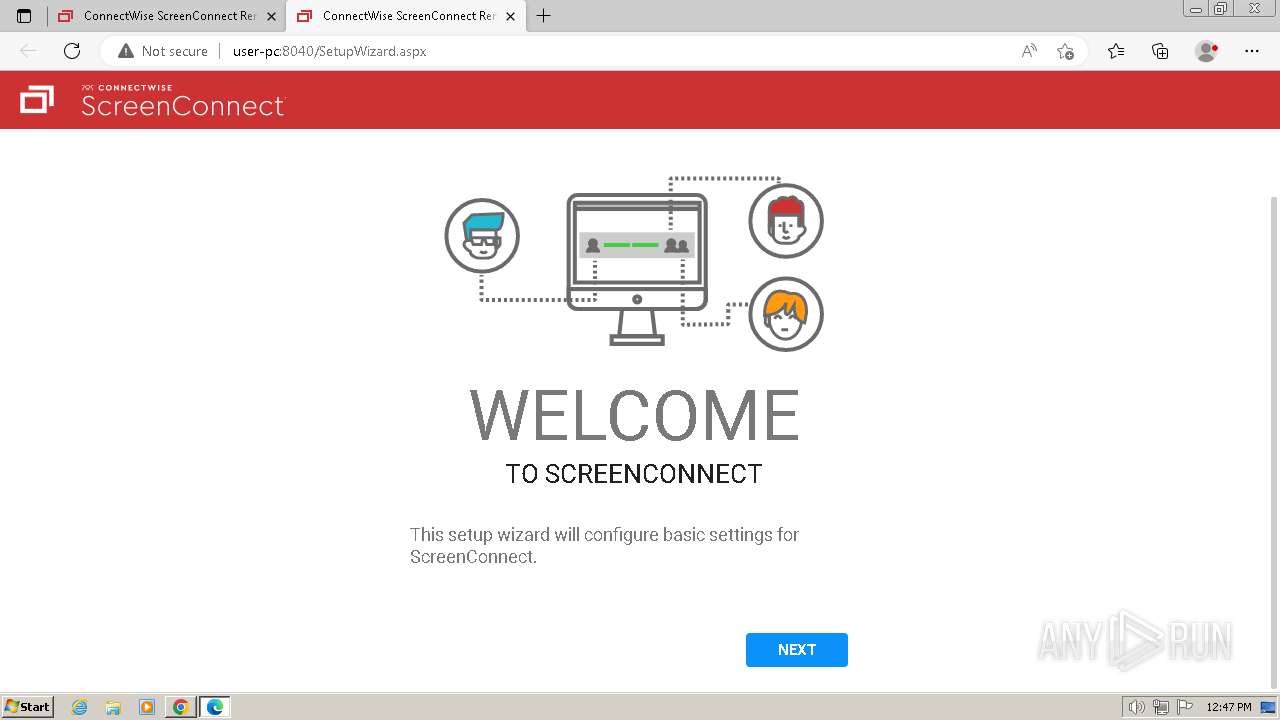Click the ScreenConnect logo in red header

(152, 100)
